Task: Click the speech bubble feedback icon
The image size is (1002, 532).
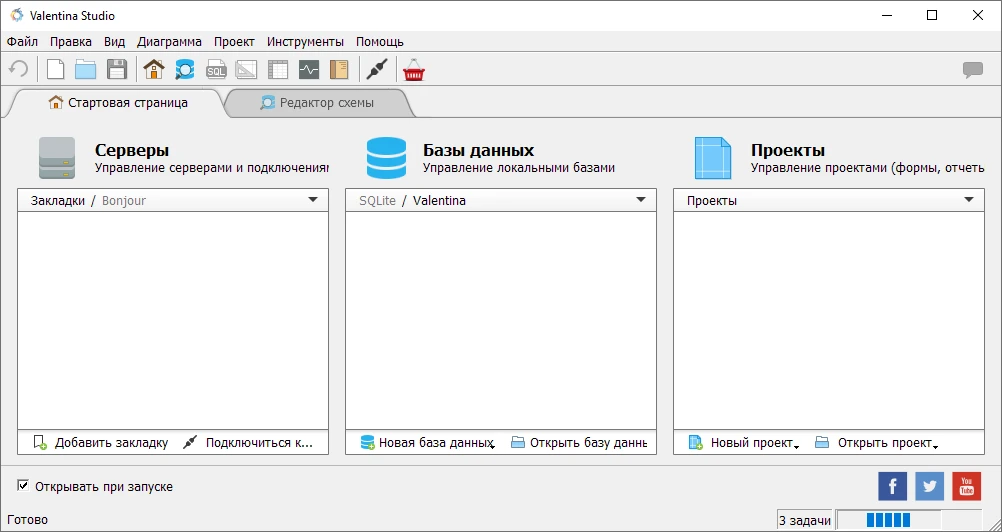Action: pos(972,70)
